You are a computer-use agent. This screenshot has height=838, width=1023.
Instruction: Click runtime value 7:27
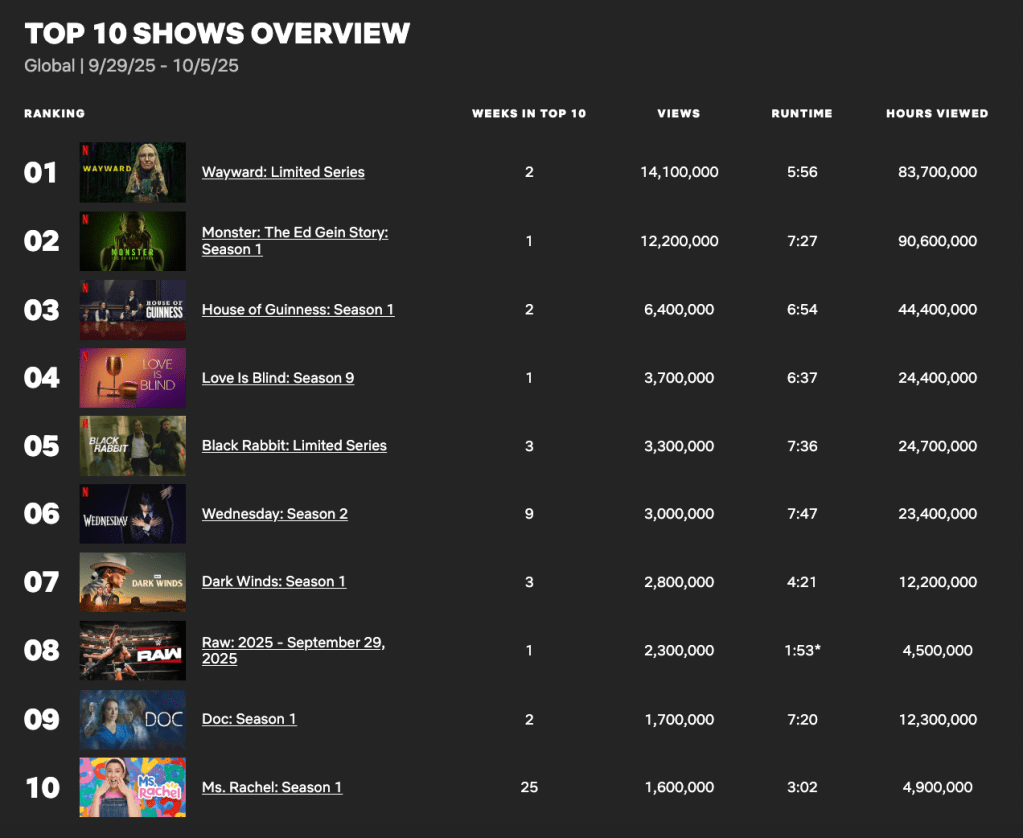(x=802, y=241)
